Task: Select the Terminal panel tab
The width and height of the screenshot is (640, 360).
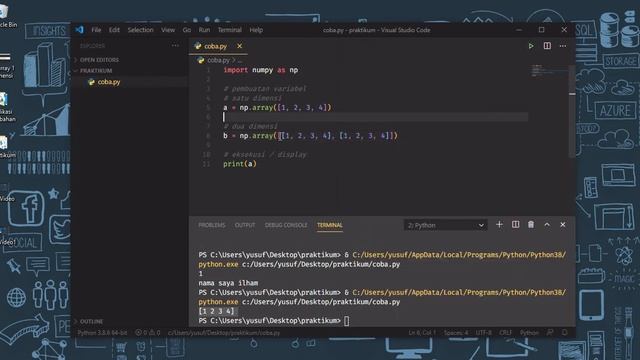Action: tap(330, 225)
